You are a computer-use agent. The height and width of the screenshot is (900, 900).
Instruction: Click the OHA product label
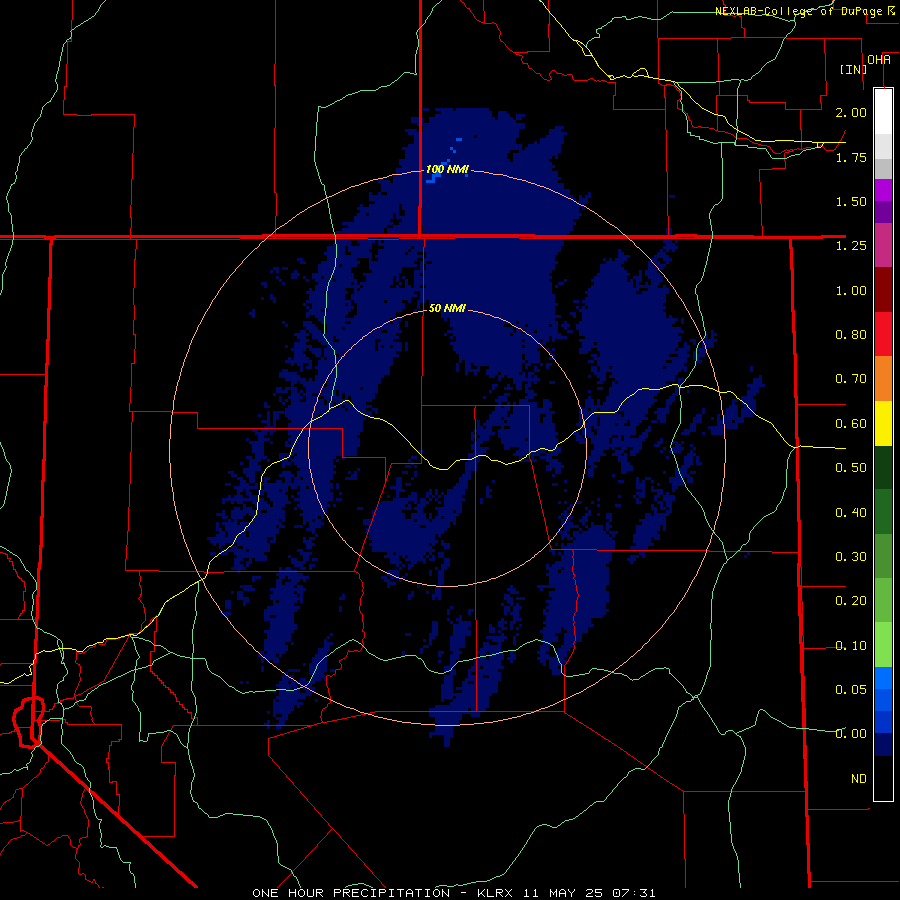tap(879, 60)
